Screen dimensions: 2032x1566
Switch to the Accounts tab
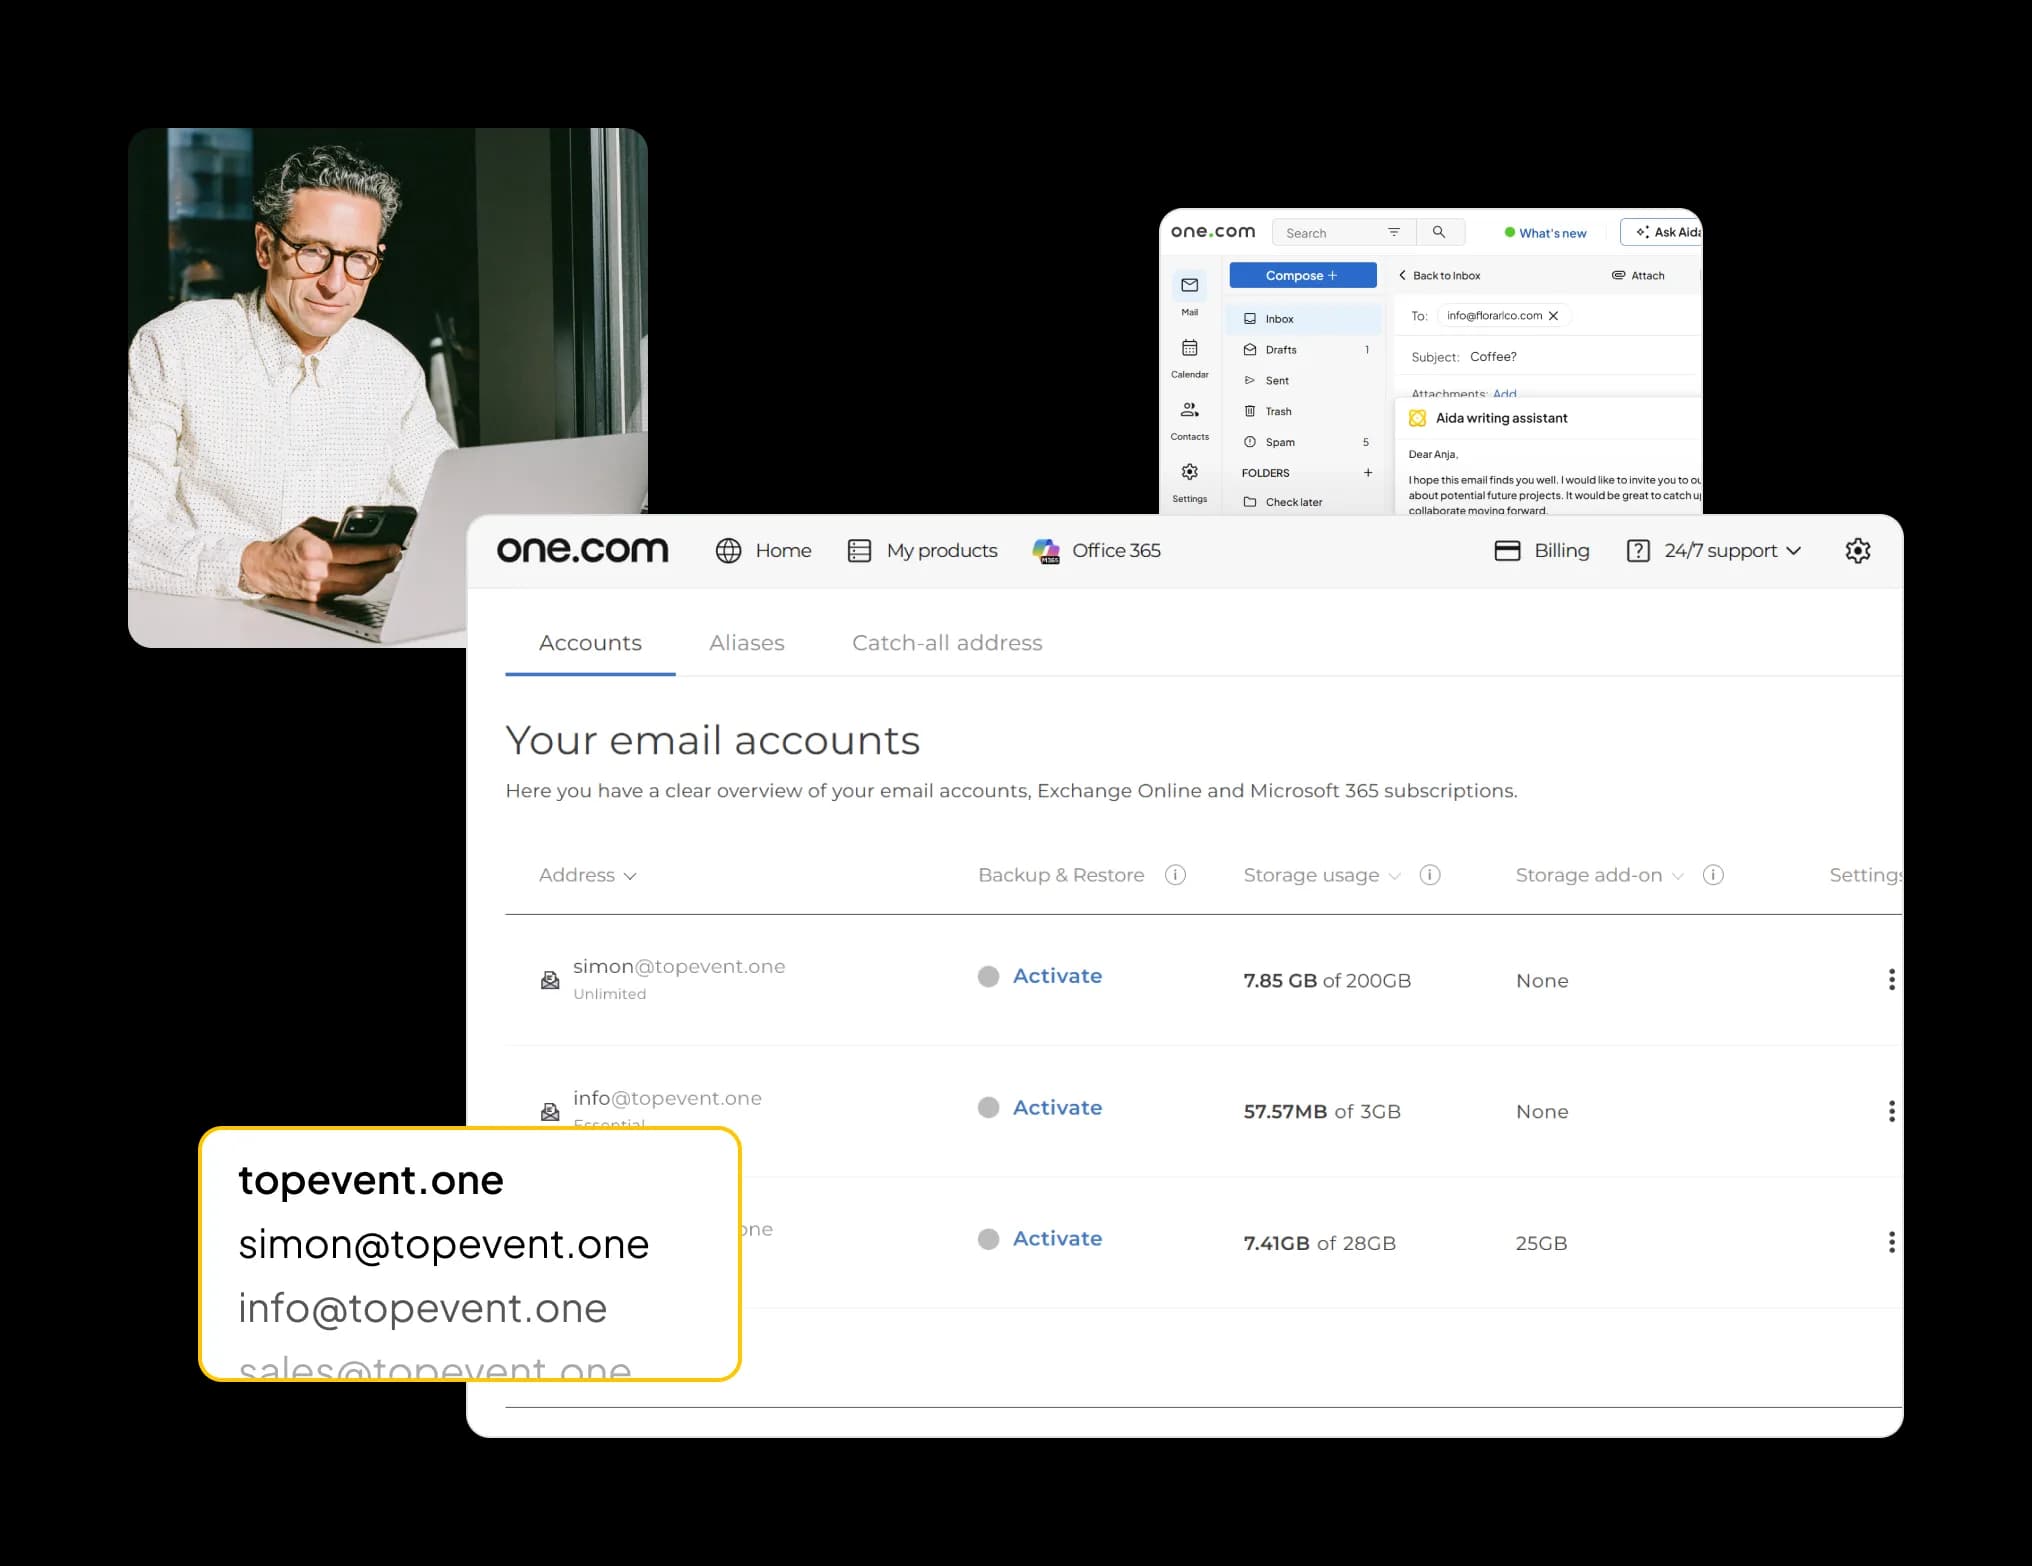(590, 643)
